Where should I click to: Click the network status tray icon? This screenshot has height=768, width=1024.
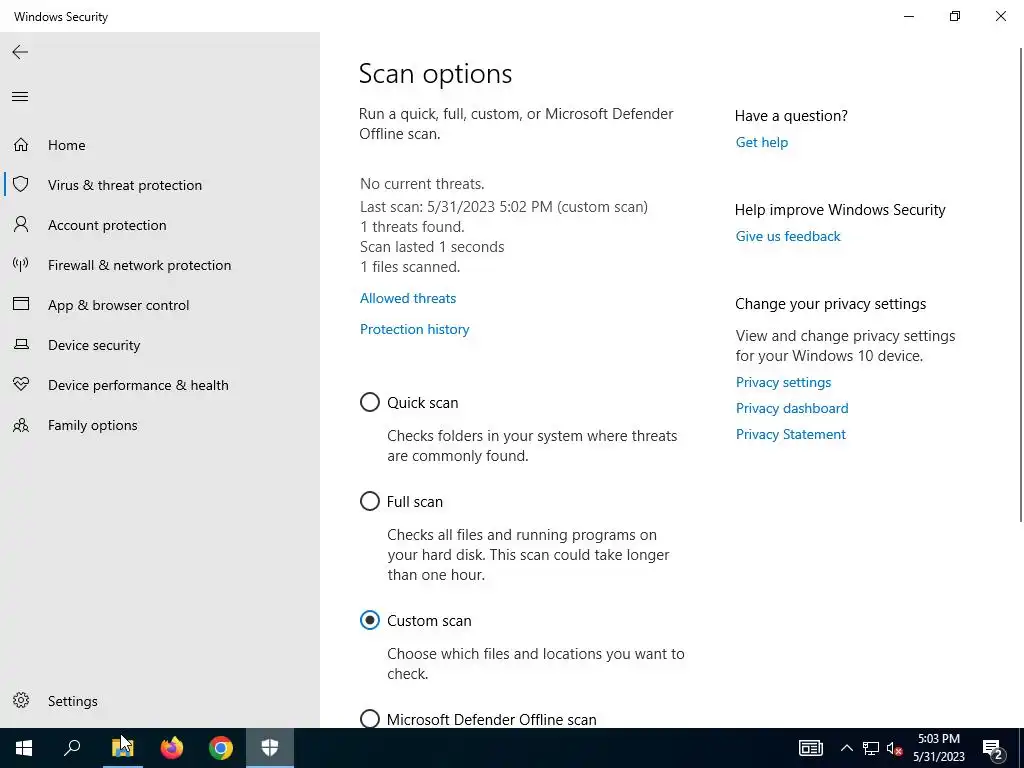pyautogui.click(x=871, y=748)
